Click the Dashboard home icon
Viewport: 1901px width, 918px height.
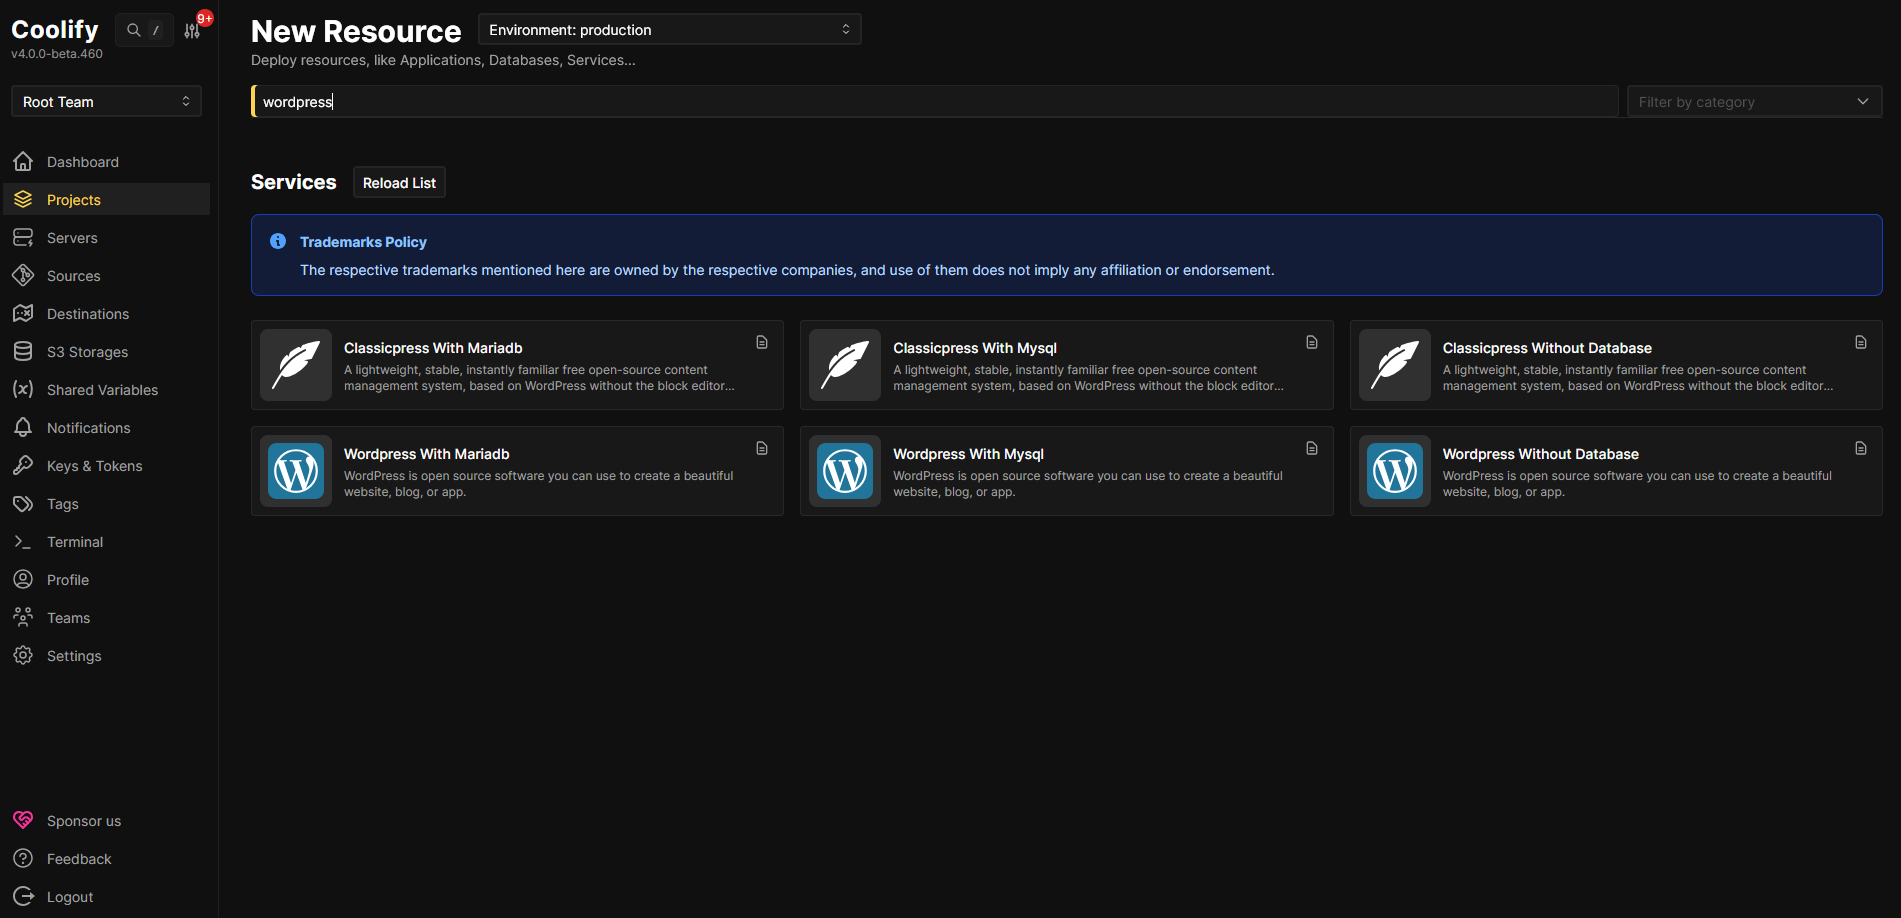[x=23, y=162]
